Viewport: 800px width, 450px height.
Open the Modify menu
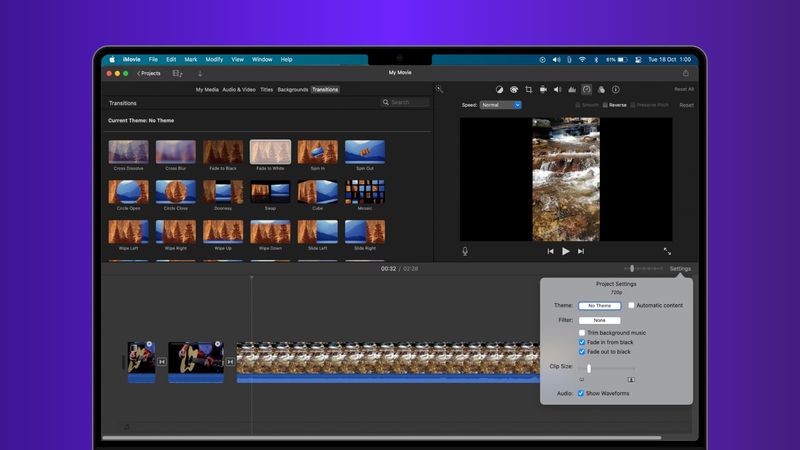tap(214, 60)
